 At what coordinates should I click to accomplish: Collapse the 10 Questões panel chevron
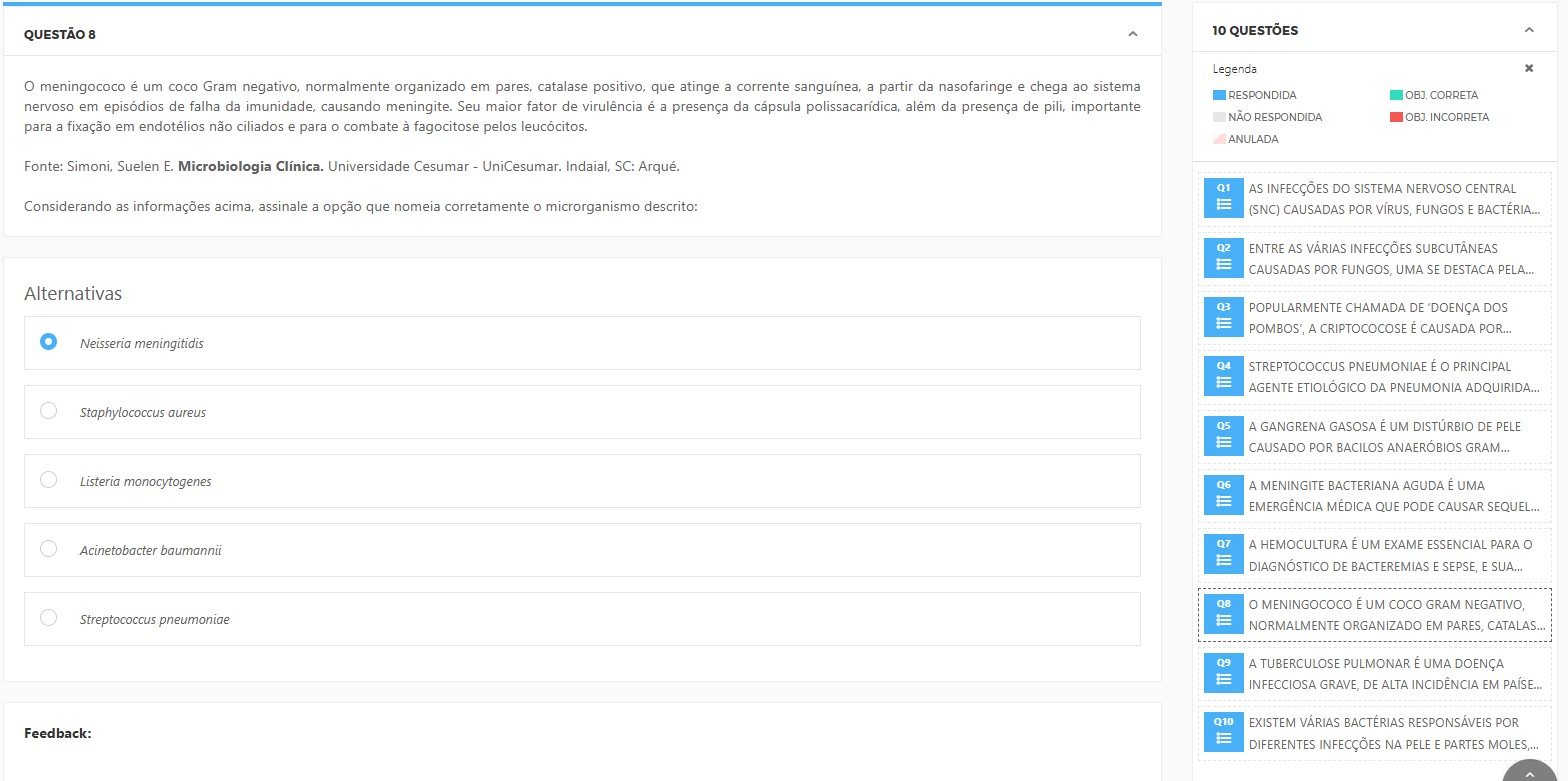[1528, 30]
